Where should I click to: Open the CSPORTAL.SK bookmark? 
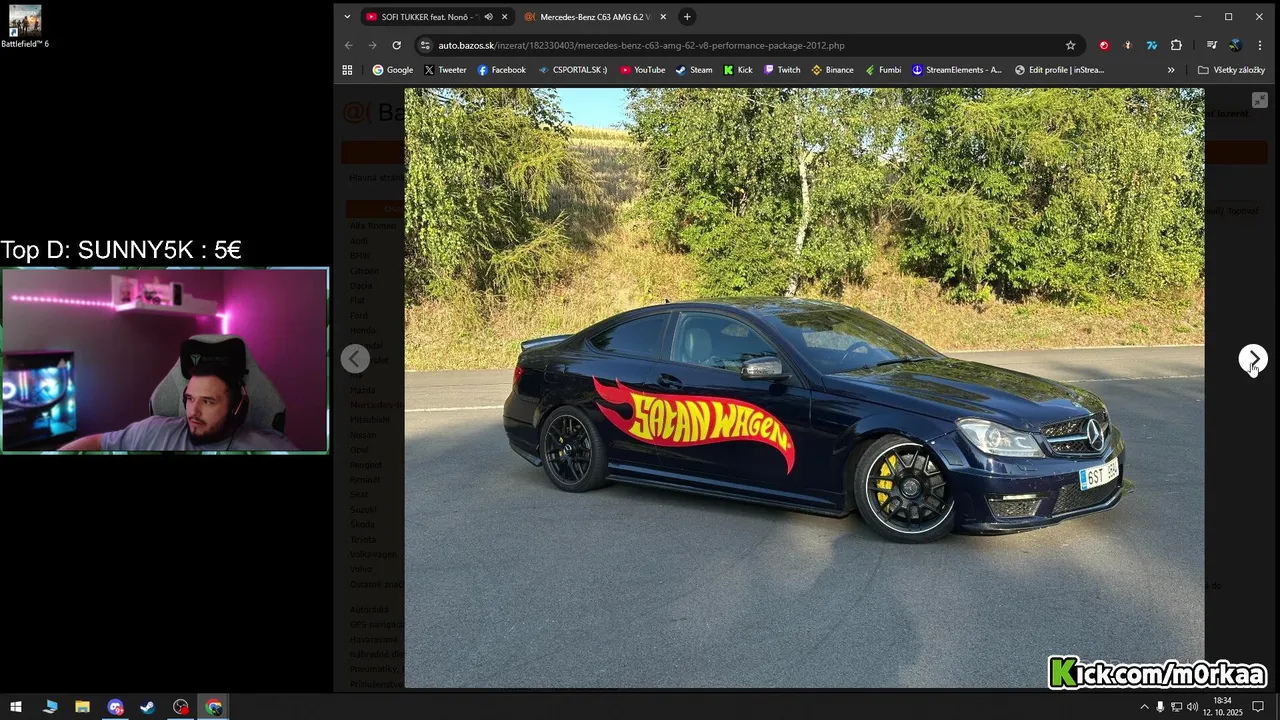[572, 70]
